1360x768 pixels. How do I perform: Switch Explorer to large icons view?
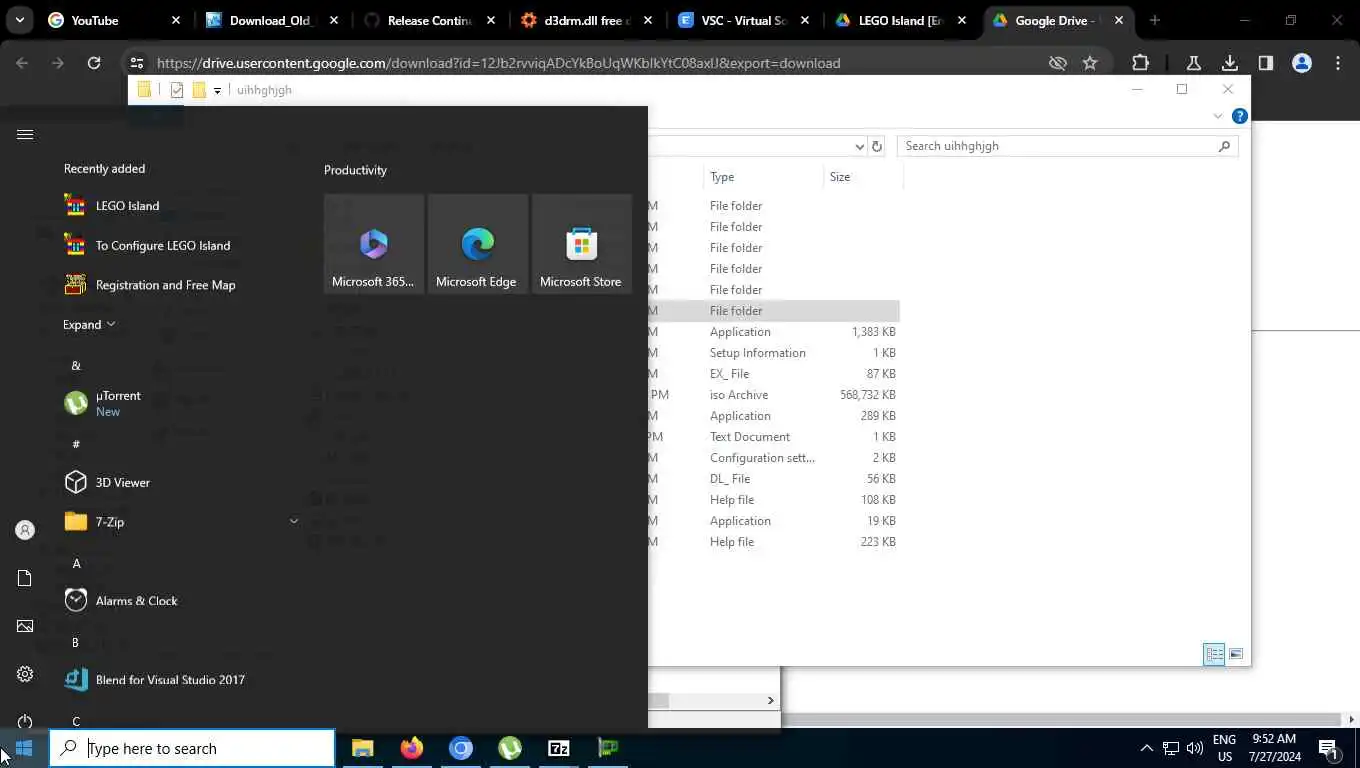(x=1236, y=654)
